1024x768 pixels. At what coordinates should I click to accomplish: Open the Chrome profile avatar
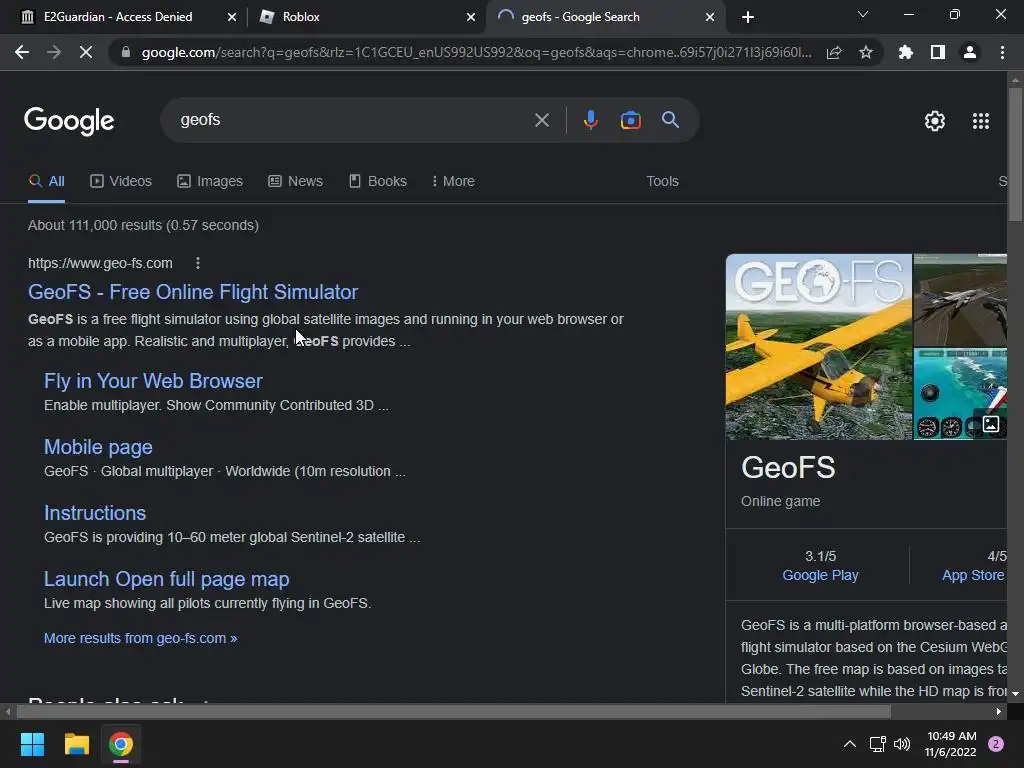[970, 52]
